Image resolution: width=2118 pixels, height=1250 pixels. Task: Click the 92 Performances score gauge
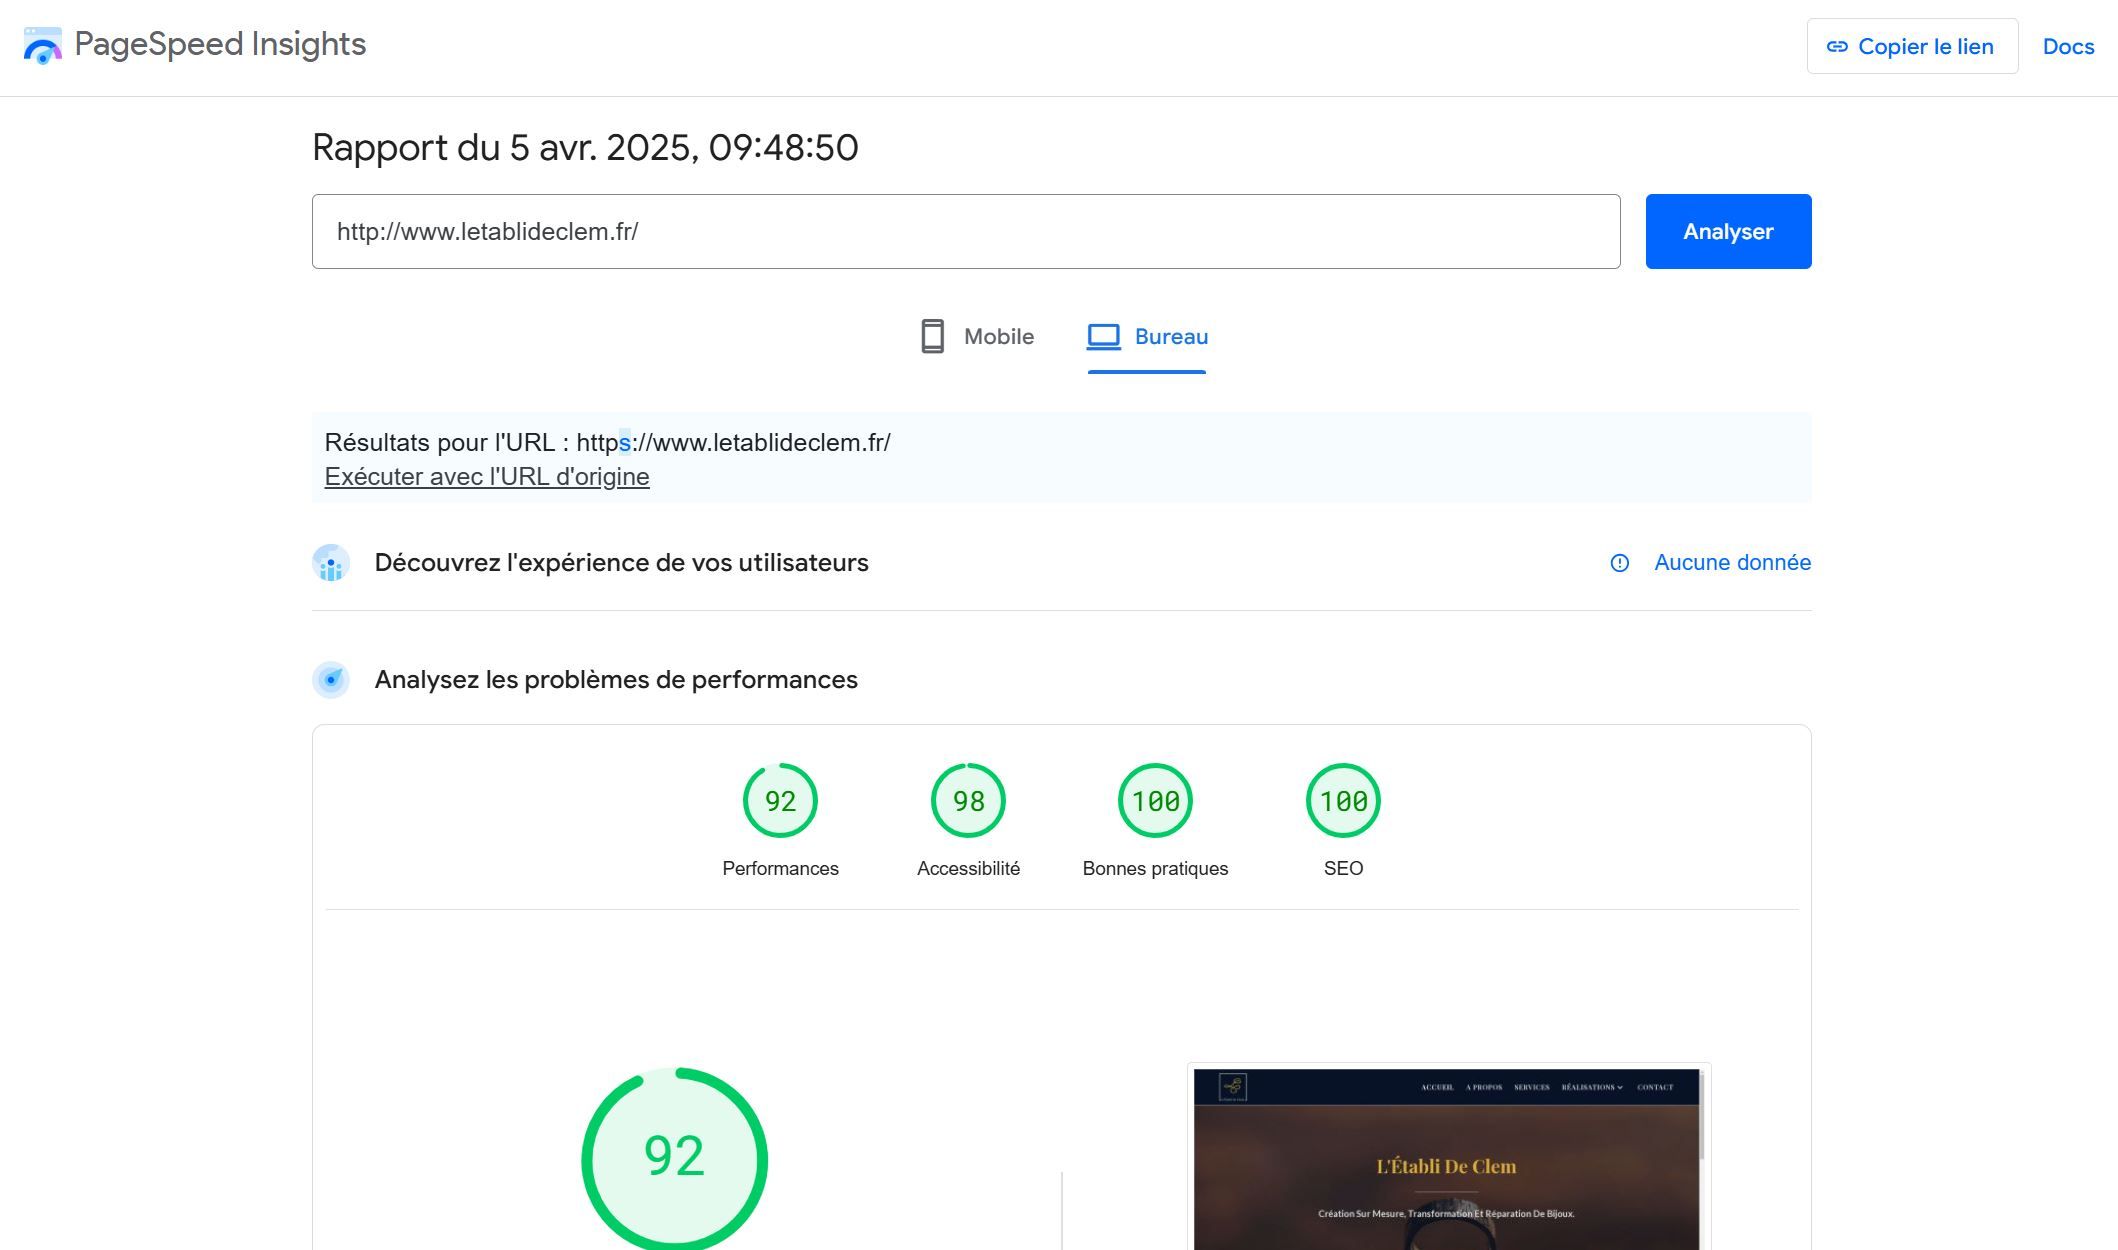[x=780, y=800]
